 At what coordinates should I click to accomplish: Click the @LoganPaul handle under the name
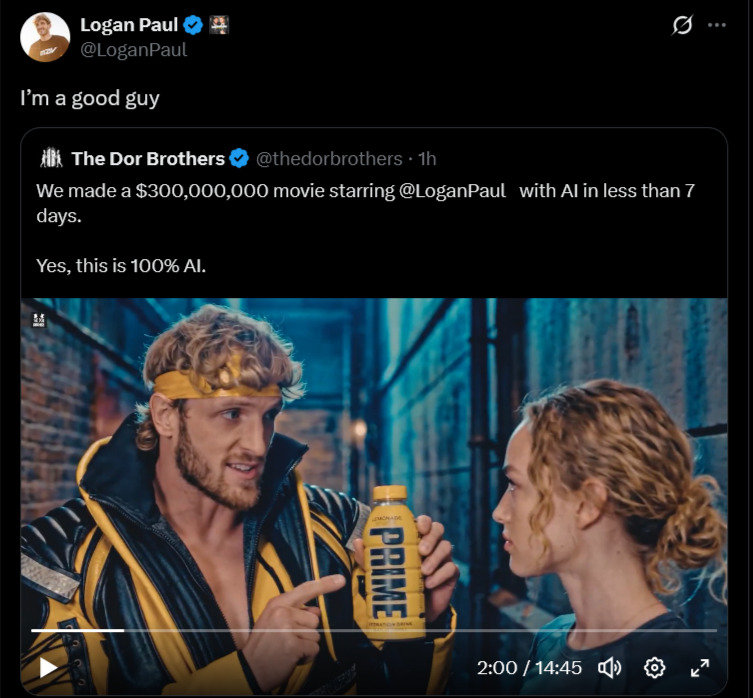tap(134, 49)
